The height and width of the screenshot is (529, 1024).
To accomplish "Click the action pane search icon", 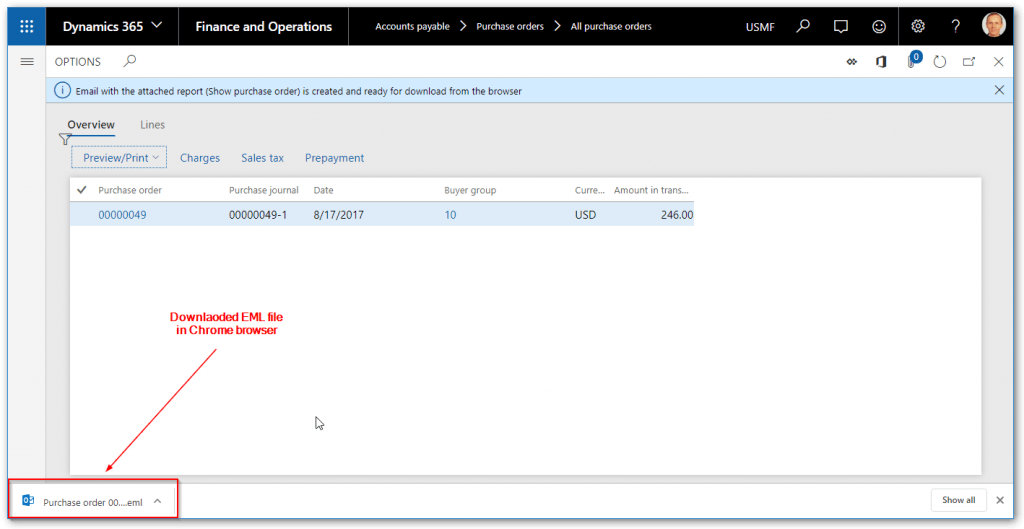I will tap(130, 61).
